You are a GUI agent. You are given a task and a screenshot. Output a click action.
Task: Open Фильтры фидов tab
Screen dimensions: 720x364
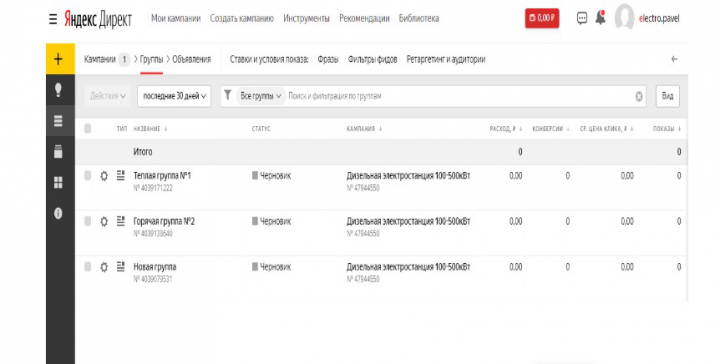click(x=372, y=59)
